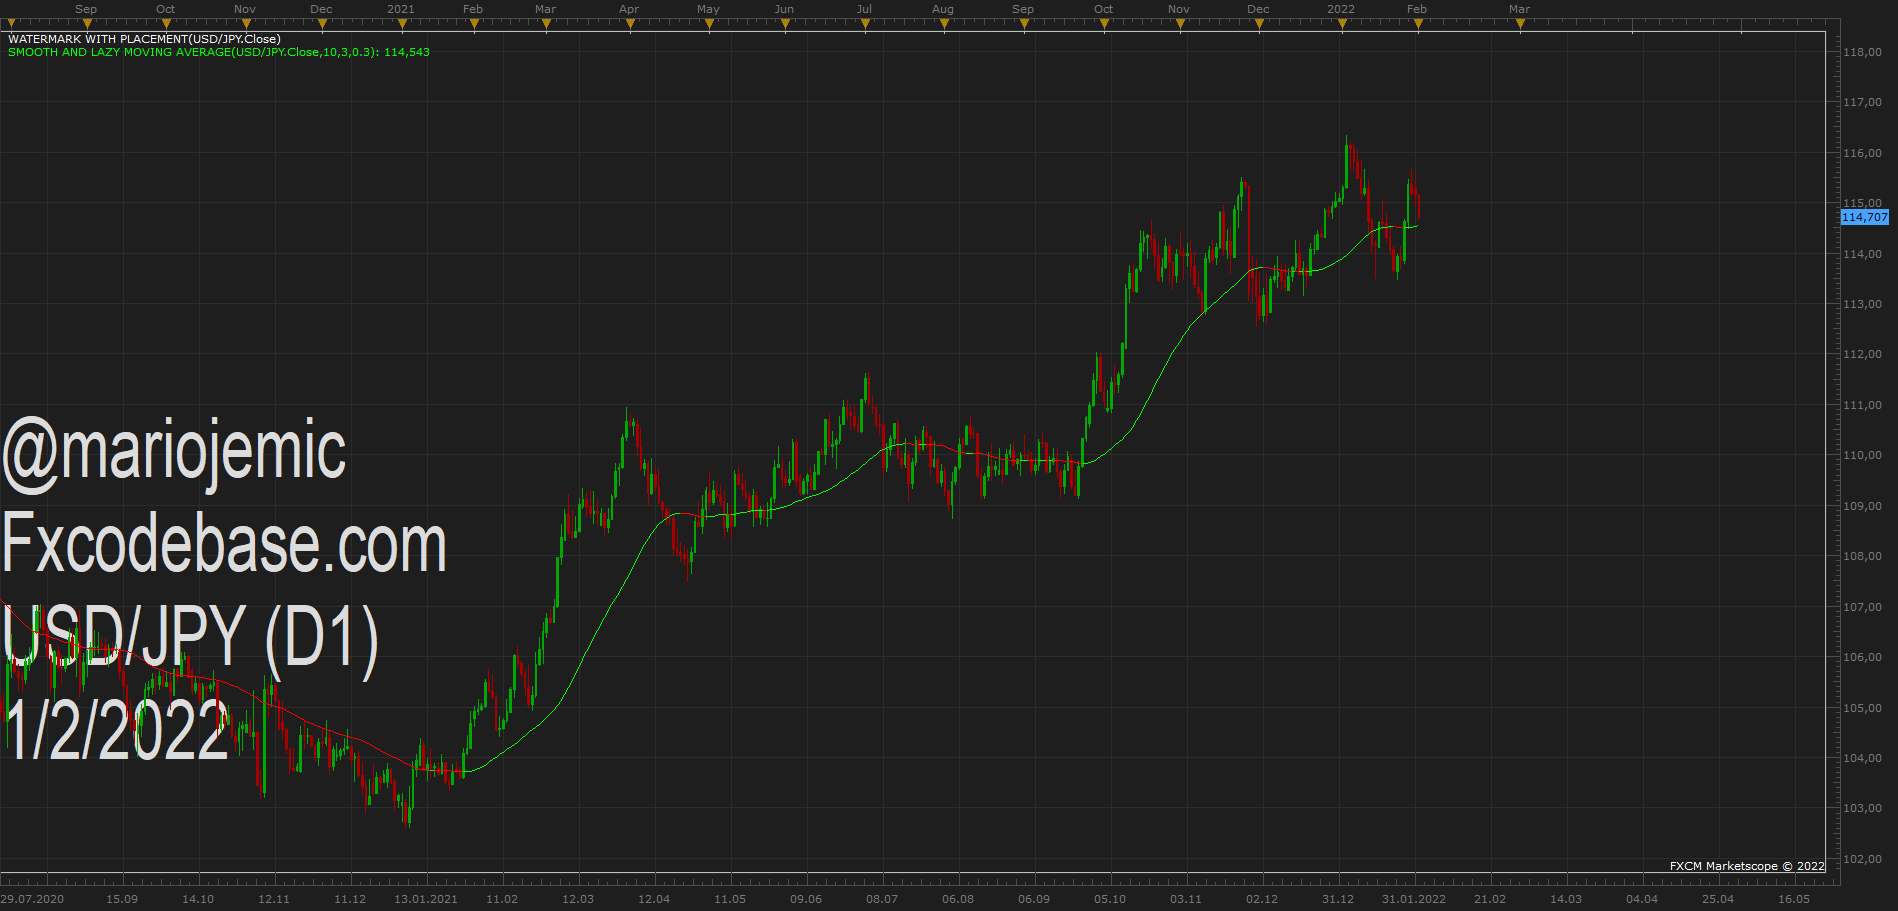The height and width of the screenshot is (911, 1898).
Task: Click the 09.06 date axis label
Action: pyautogui.click(x=806, y=899)
